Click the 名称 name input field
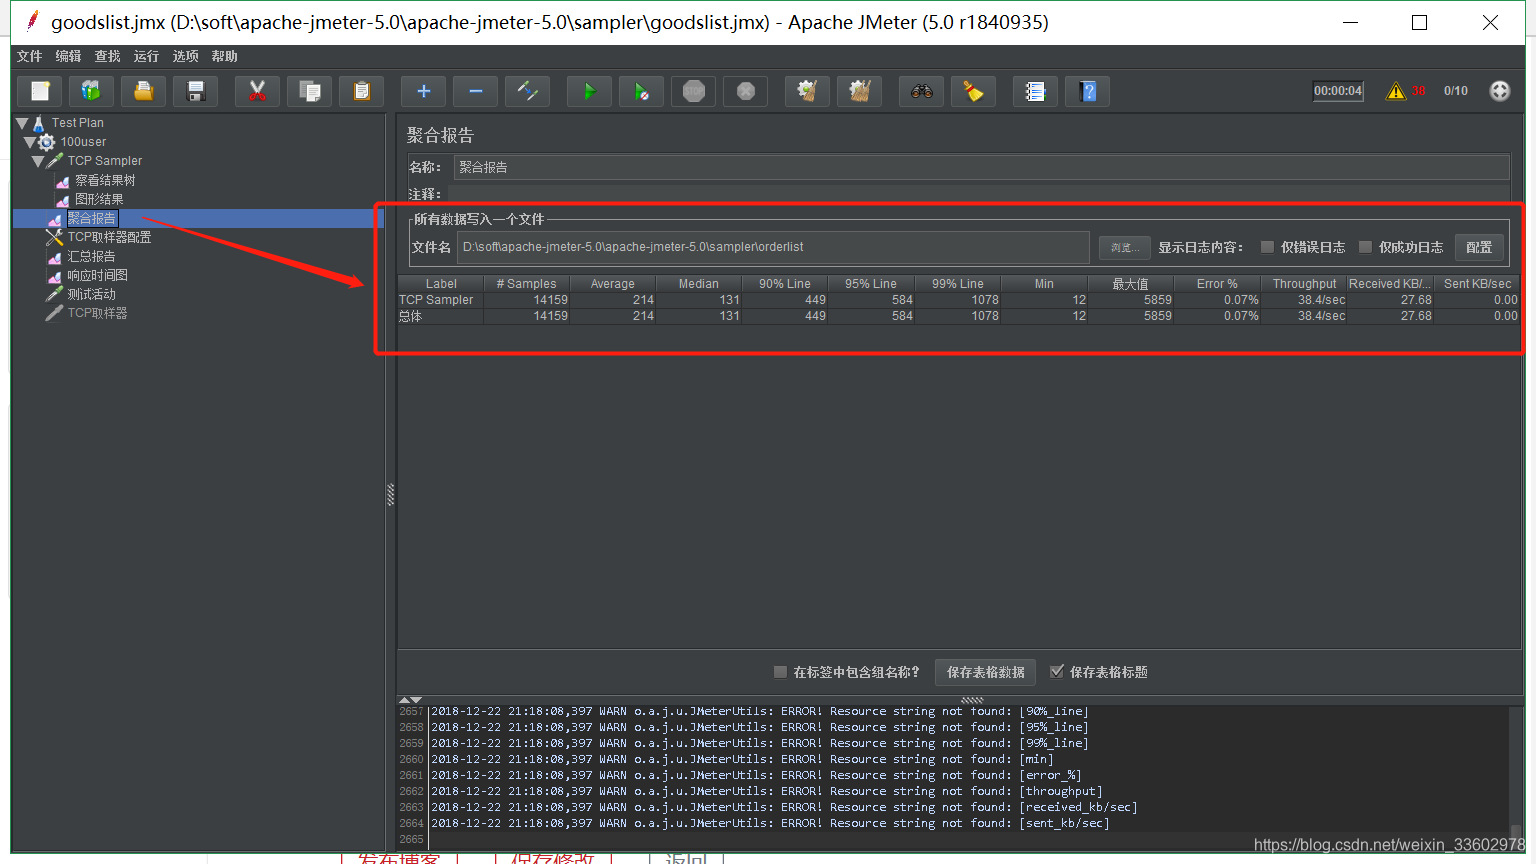Viewport: 1536px width, 864px height. 981,167
